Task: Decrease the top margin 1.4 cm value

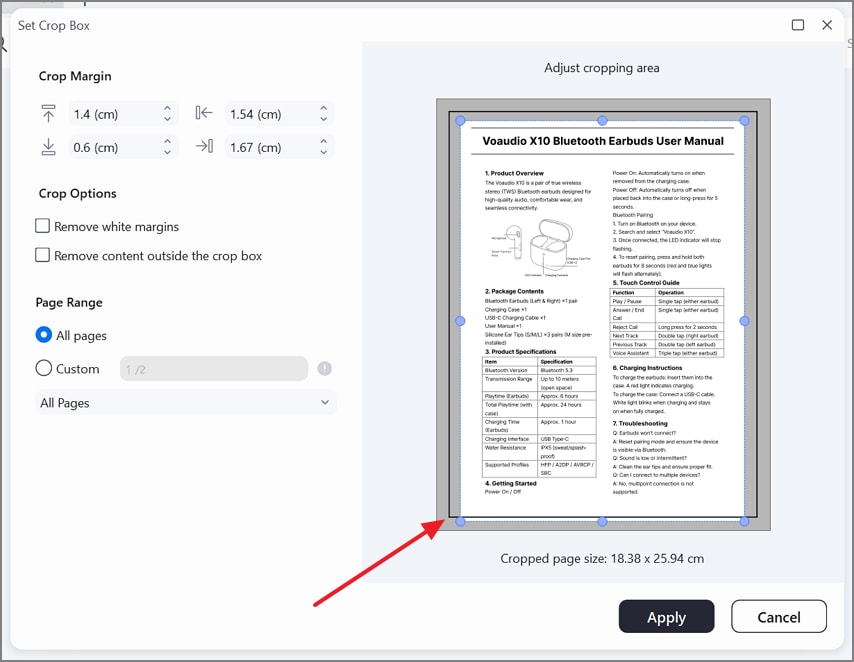Action: 167,119
